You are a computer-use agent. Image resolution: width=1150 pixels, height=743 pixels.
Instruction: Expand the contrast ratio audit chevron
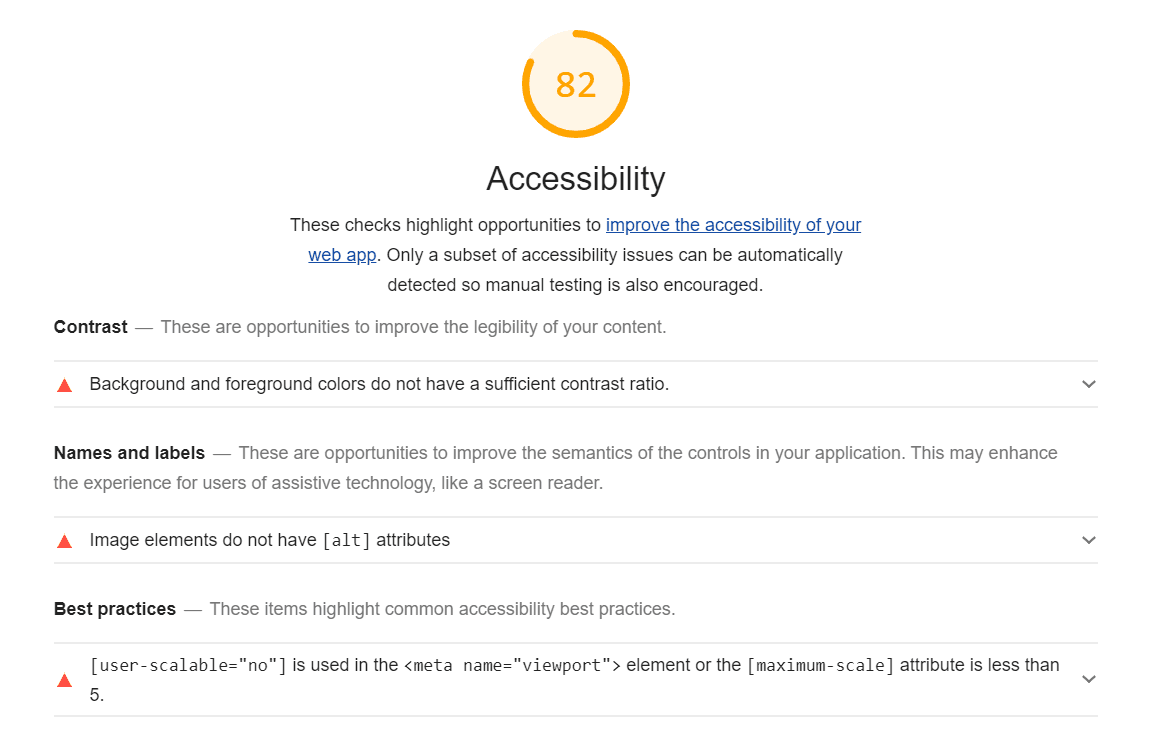tap(1088, 384)
